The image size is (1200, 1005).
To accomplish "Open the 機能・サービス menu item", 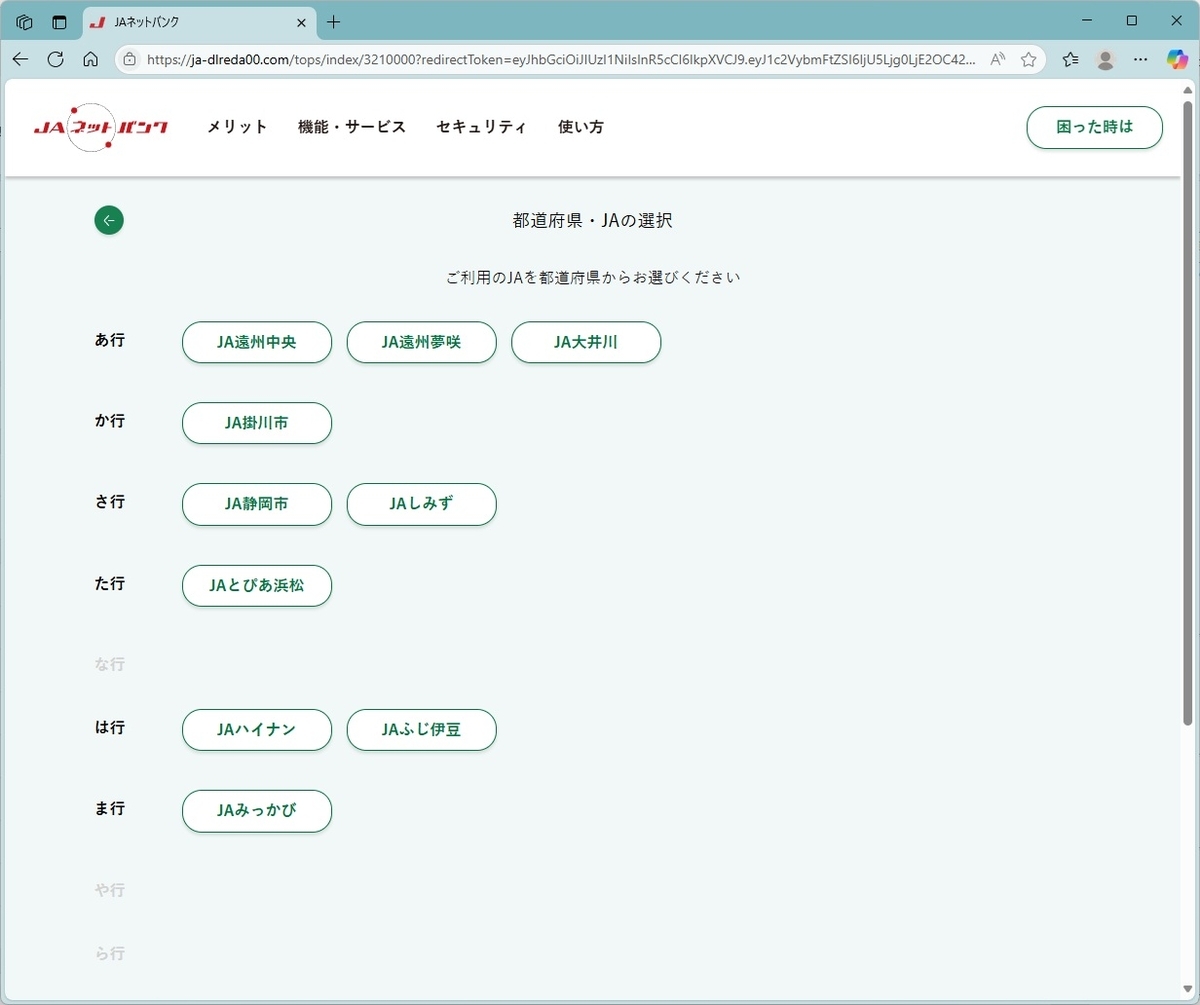I will point(352,127).
